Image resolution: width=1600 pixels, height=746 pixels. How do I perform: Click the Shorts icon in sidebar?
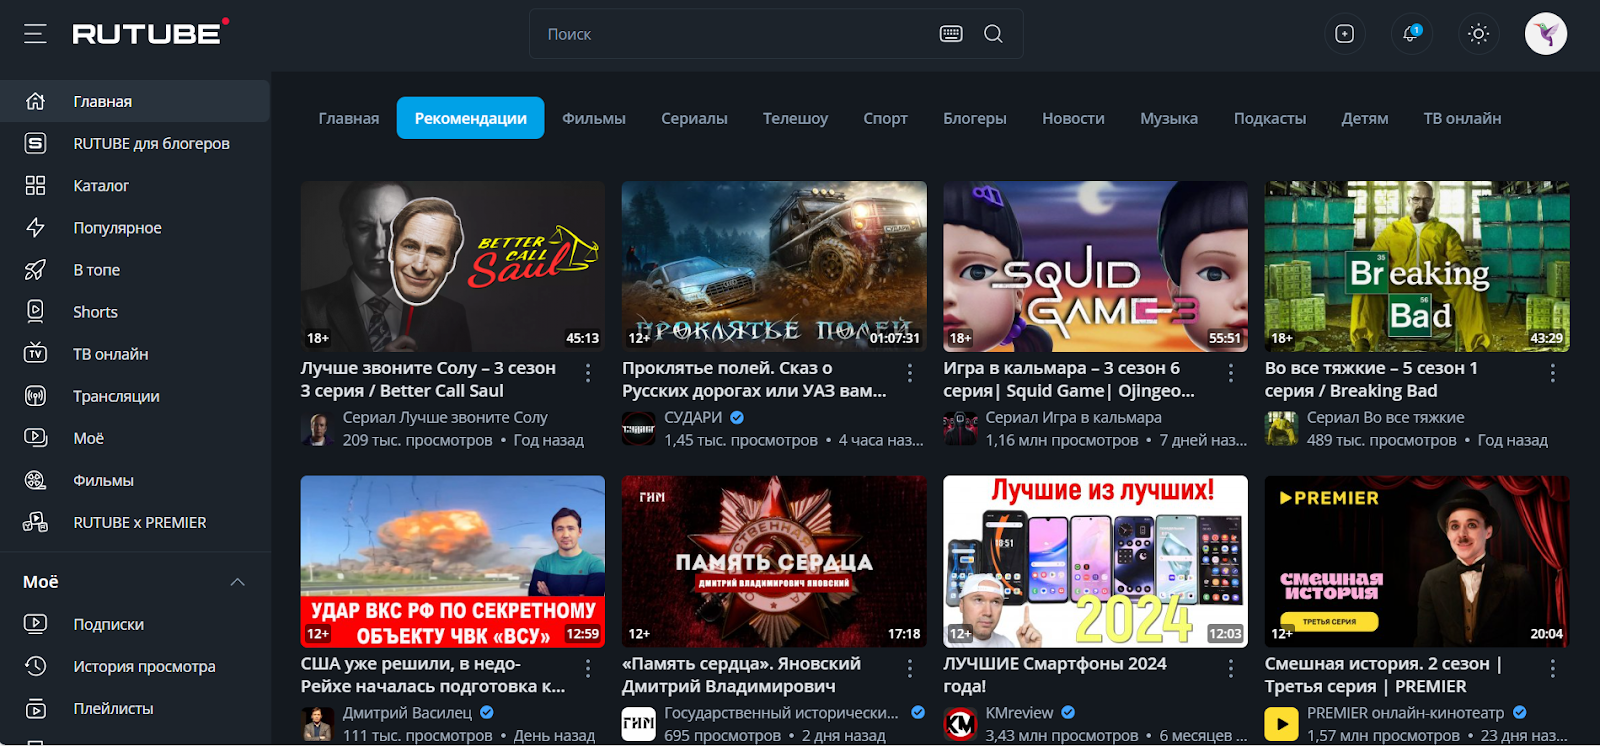[x=35, y=311]
